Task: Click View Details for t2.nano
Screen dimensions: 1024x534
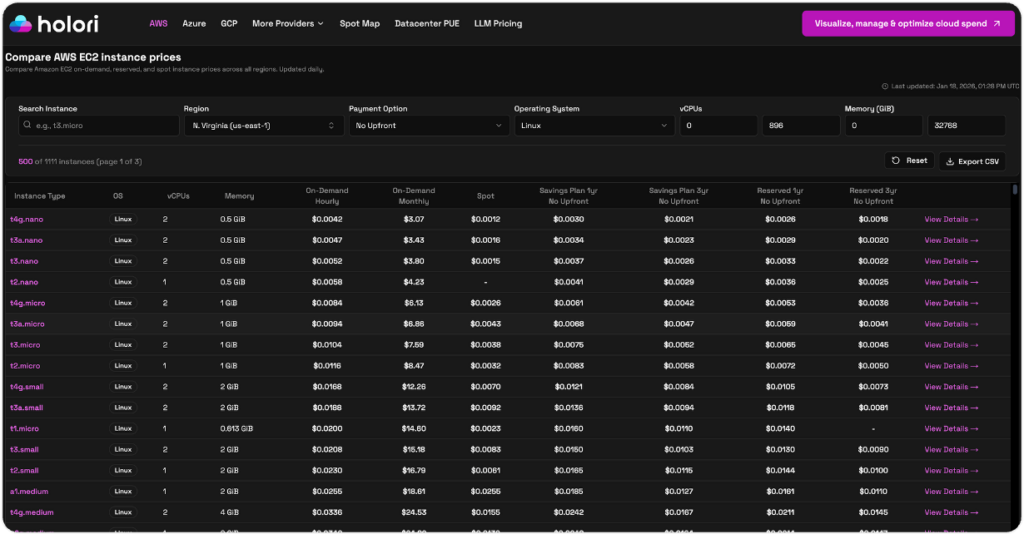Action: (951, 282)
